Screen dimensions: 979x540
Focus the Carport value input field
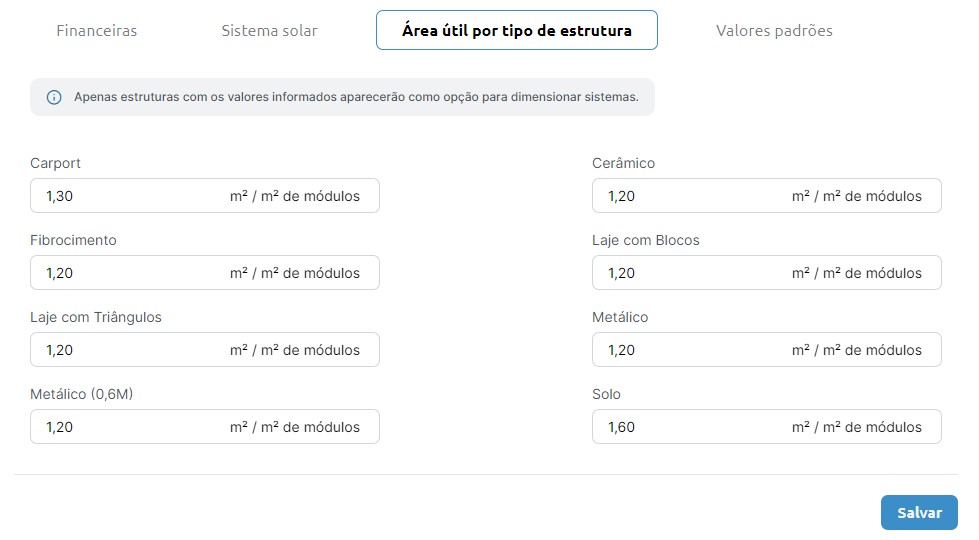pos(205,196)
